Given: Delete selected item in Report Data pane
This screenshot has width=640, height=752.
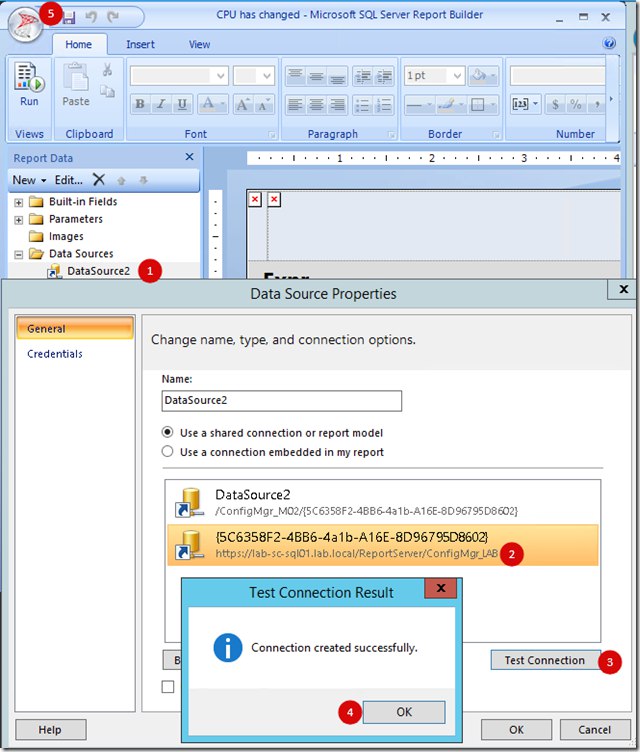Looking at the screenshot, I should [99, 180].
